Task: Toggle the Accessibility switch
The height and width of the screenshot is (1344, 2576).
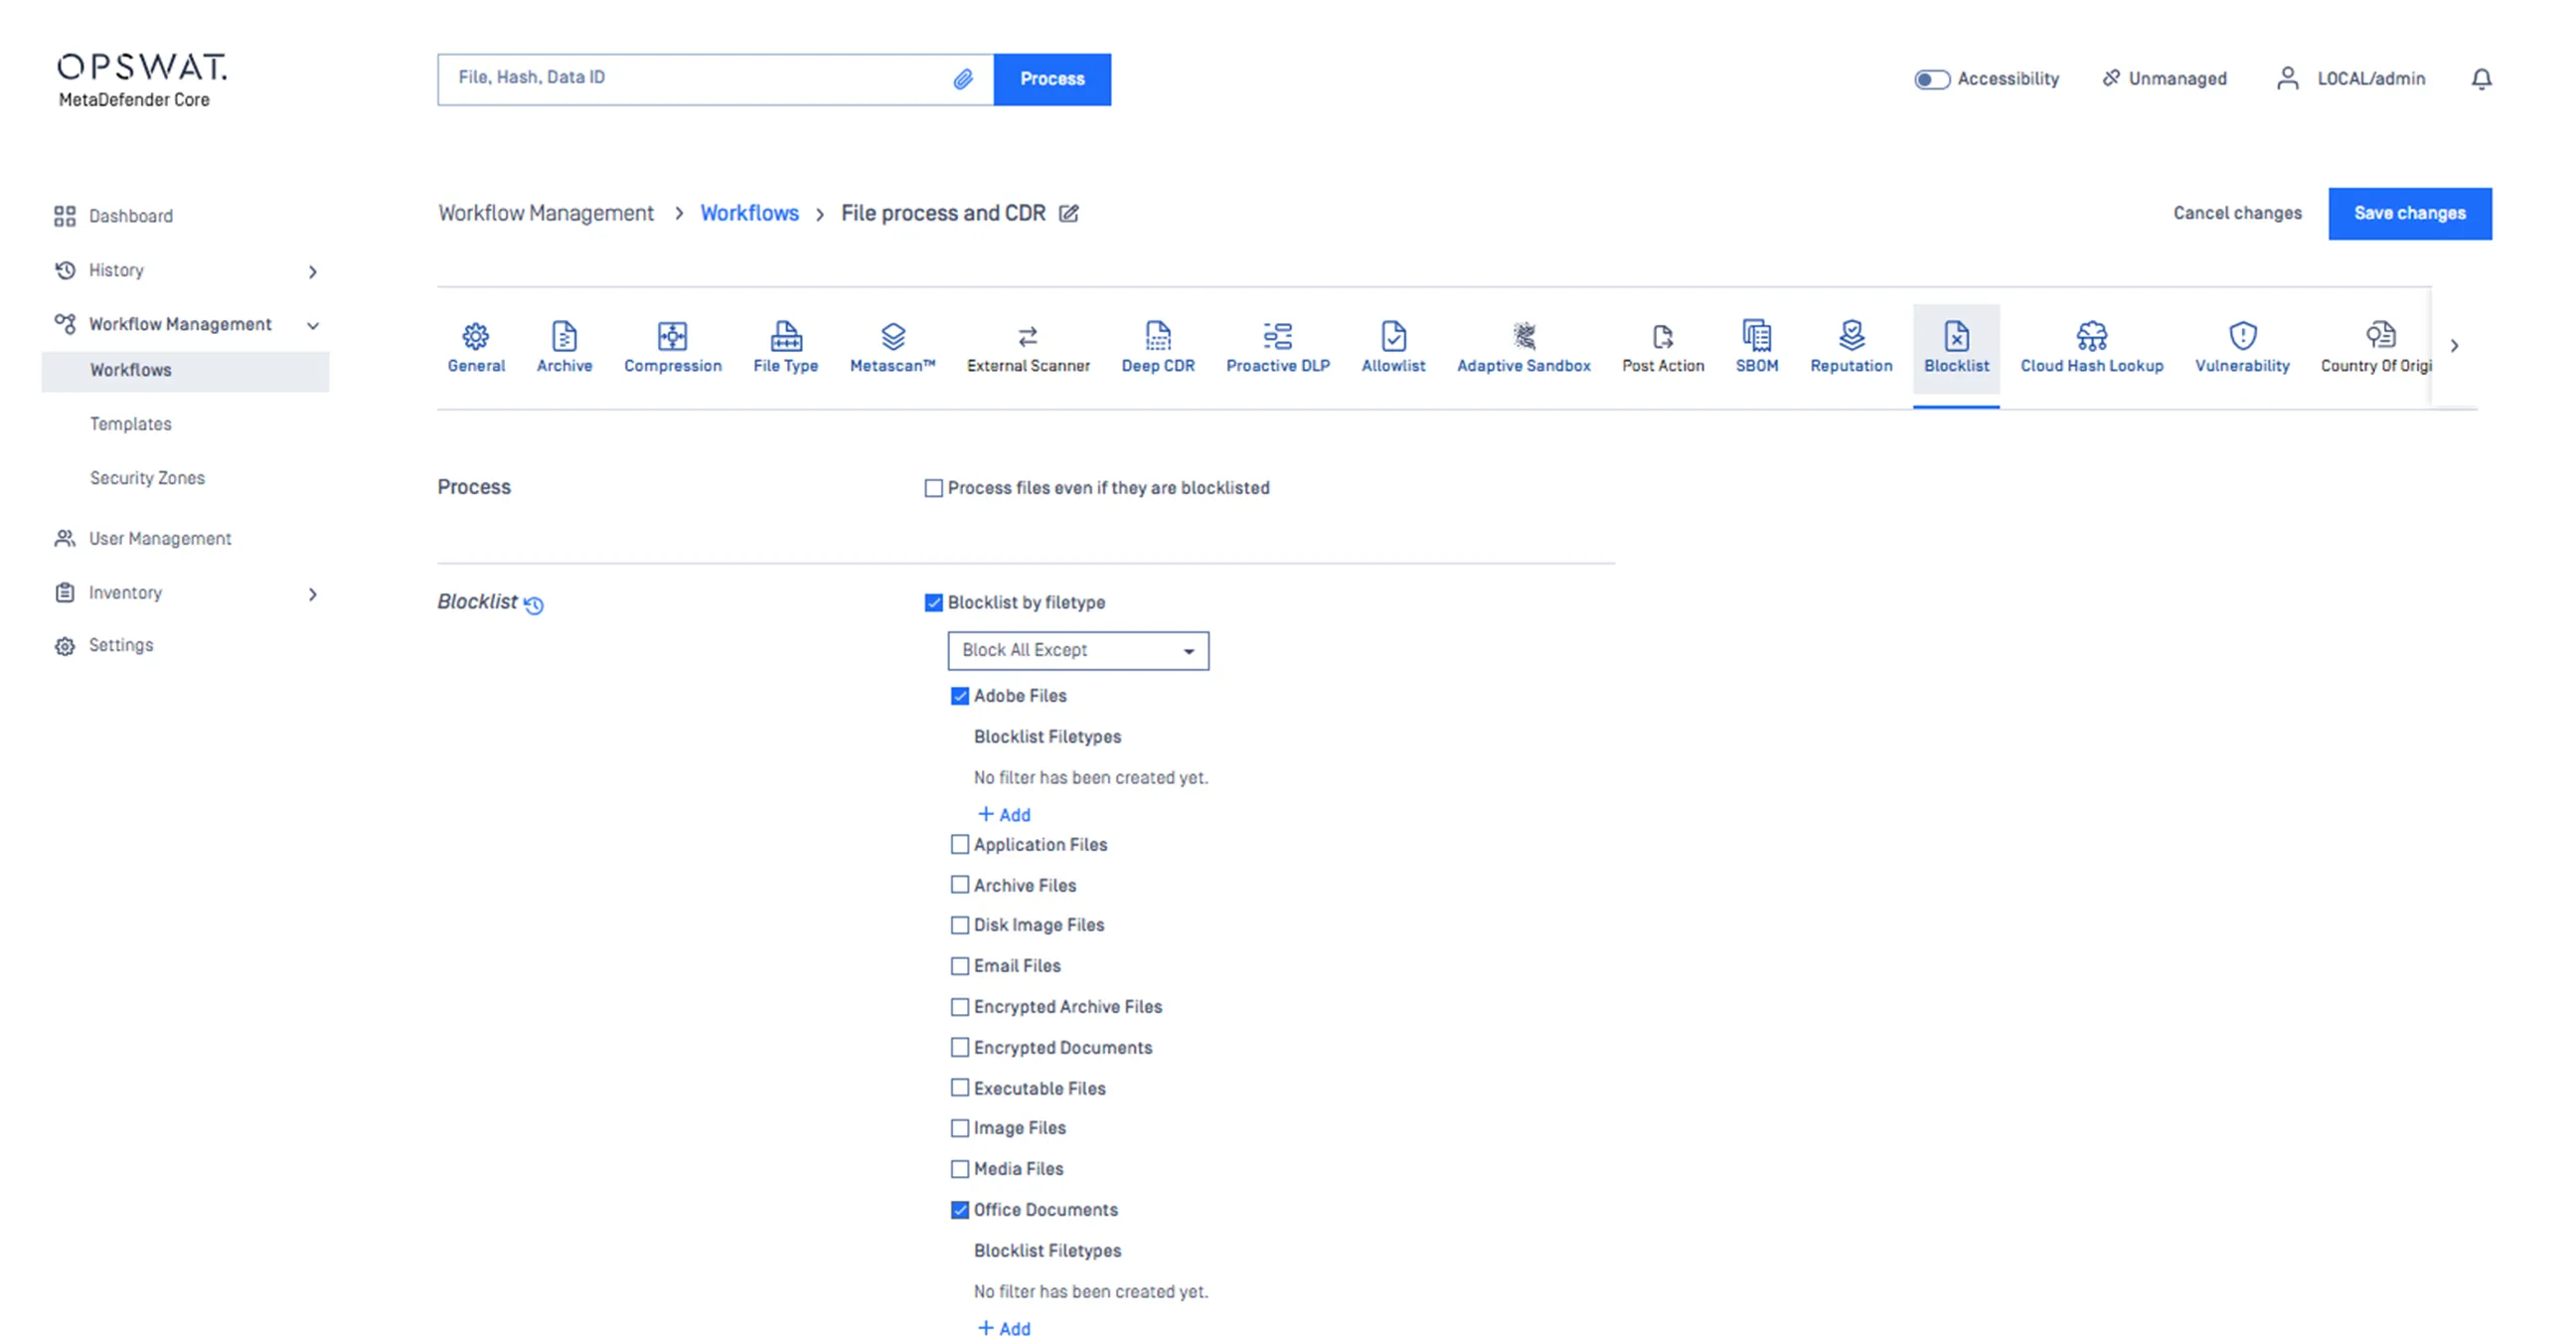Action: click(1931, 79)
